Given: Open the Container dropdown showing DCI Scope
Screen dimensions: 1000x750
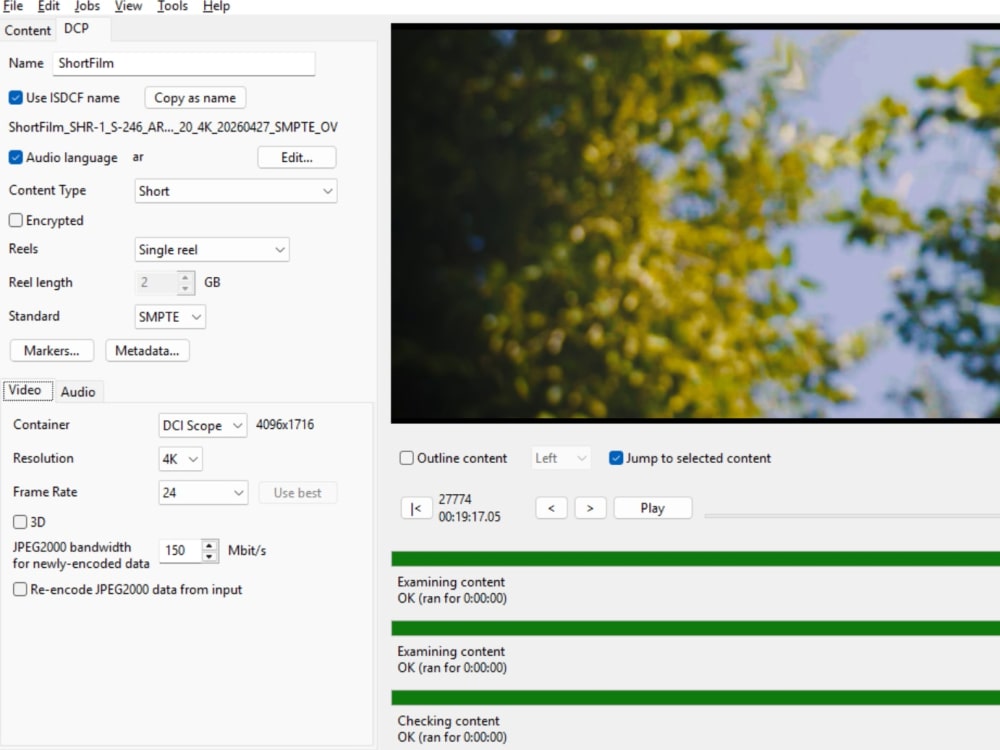Looking at the screenshot, I should [x=202, y=425].
